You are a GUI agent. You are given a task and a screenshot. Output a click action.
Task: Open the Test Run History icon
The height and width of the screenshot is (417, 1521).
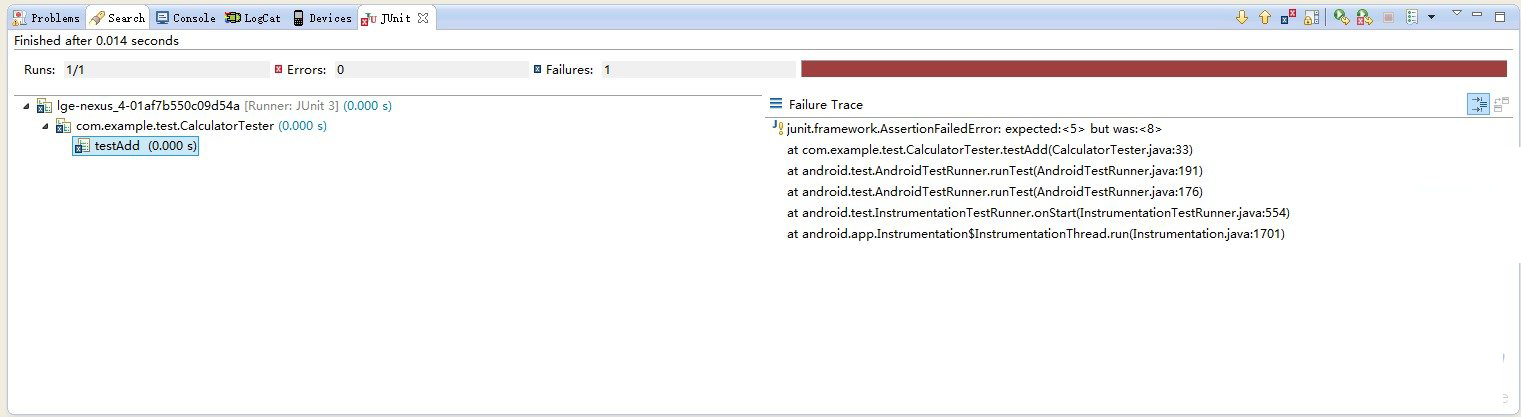(1412, 17)
